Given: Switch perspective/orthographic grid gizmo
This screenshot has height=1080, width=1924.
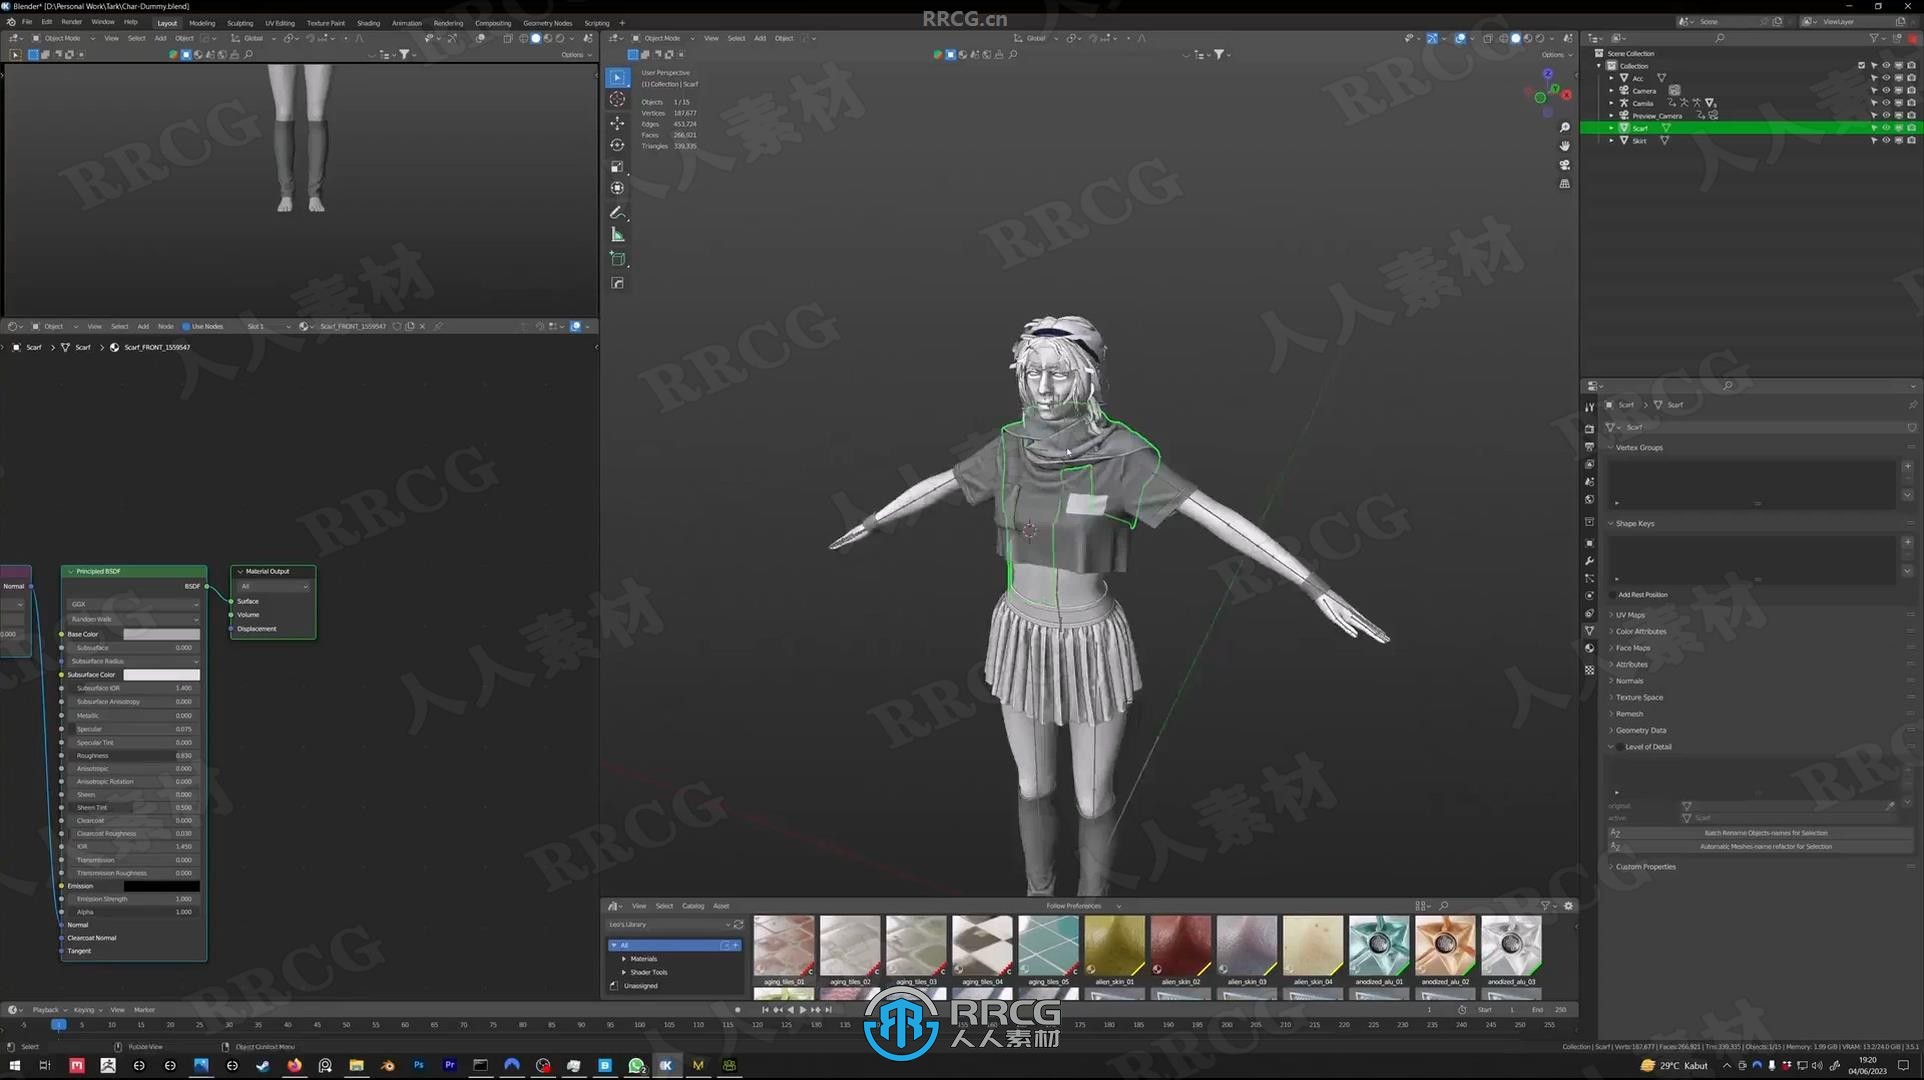Looking at the screenshot, I should [x=1565, y=184].
